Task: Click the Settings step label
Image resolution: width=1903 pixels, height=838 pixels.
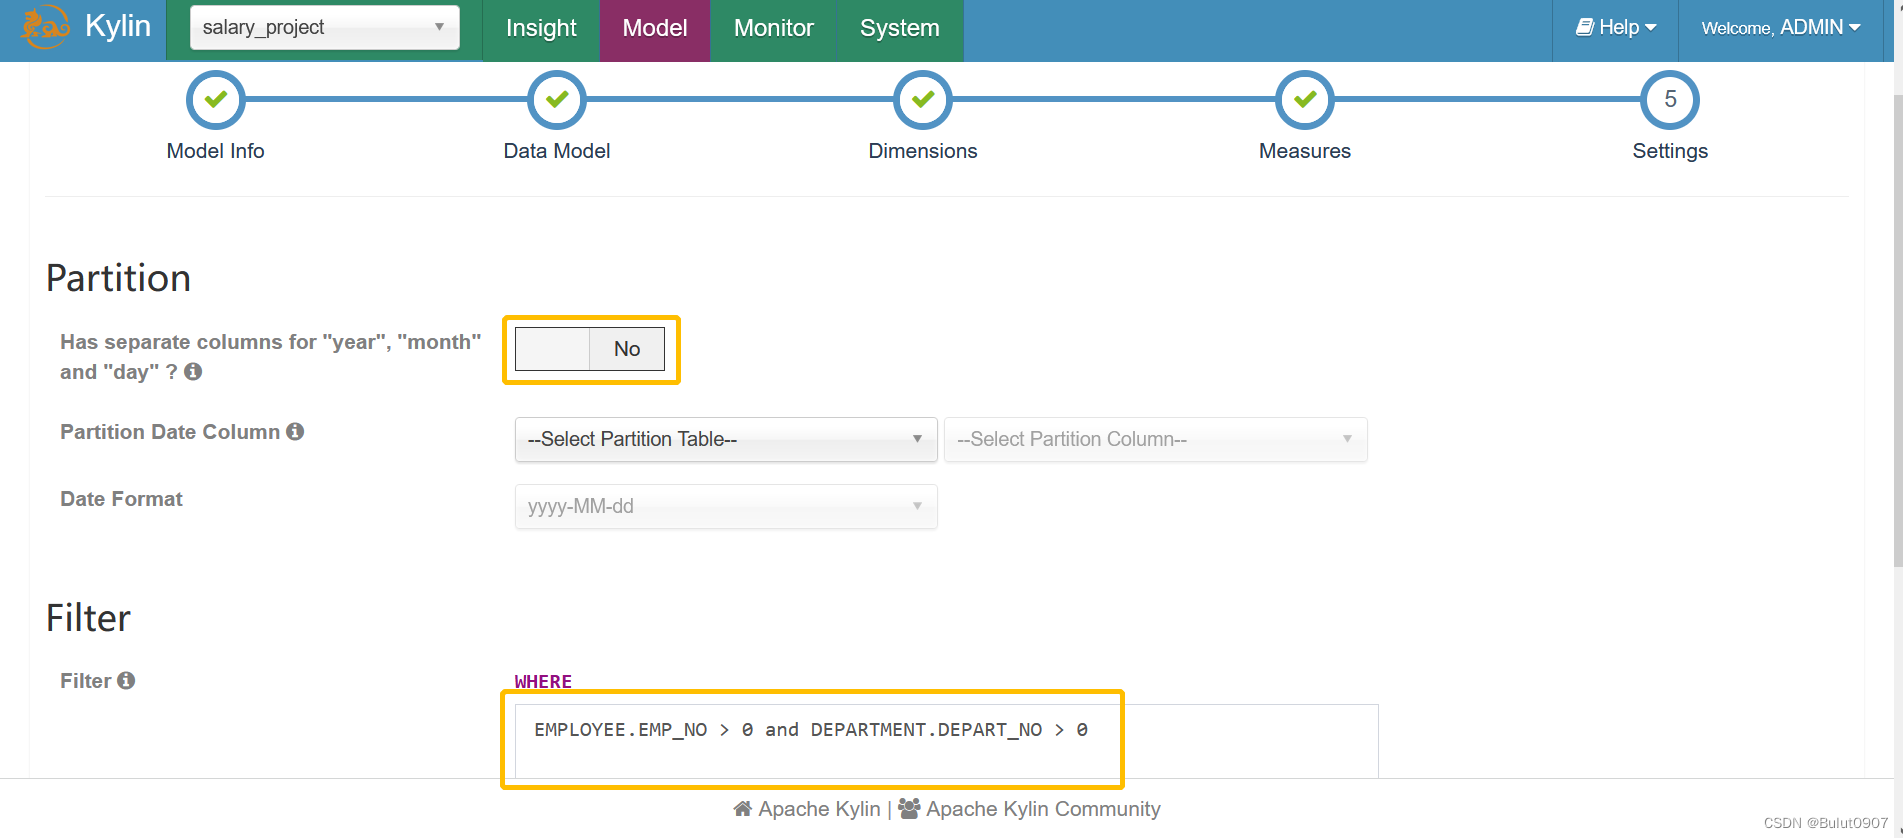Action: (x=1670, y=151)
